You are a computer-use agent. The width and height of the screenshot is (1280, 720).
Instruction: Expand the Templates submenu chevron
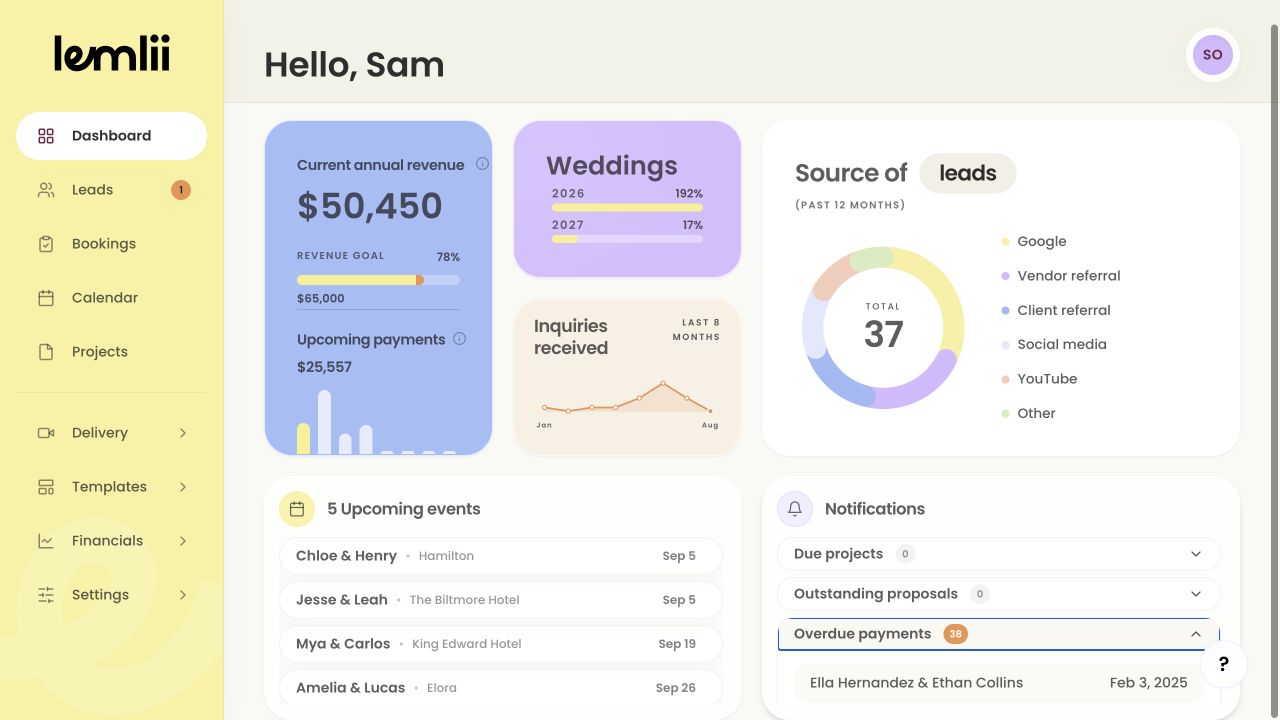[183, 487]
